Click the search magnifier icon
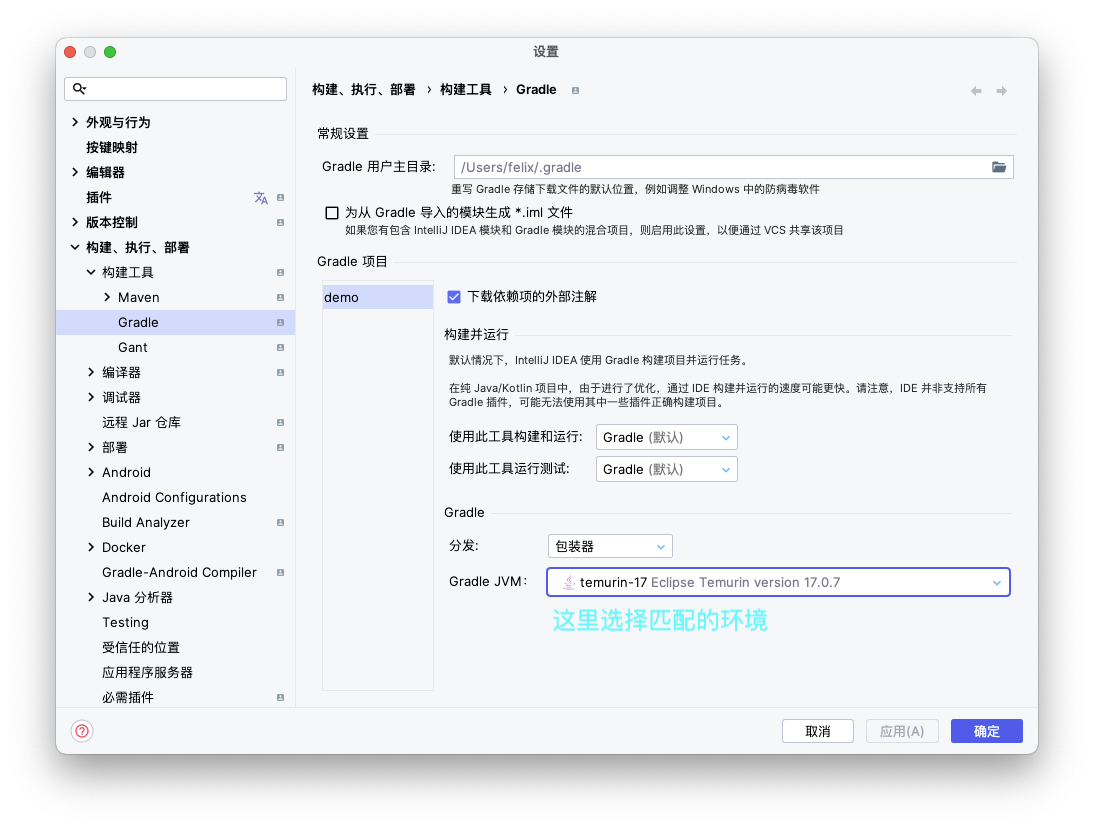Viewport: 1094px width, 828px height. (x=80, y=89)
